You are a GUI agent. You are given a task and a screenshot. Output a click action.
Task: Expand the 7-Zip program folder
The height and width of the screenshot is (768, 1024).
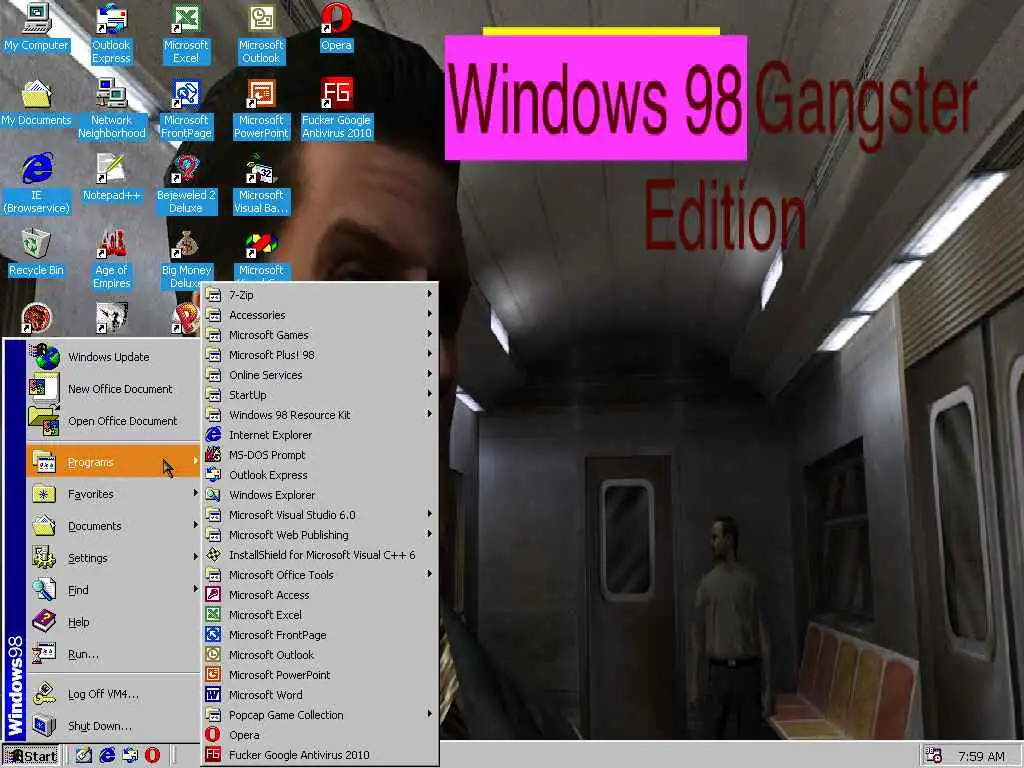click(320, 295)
